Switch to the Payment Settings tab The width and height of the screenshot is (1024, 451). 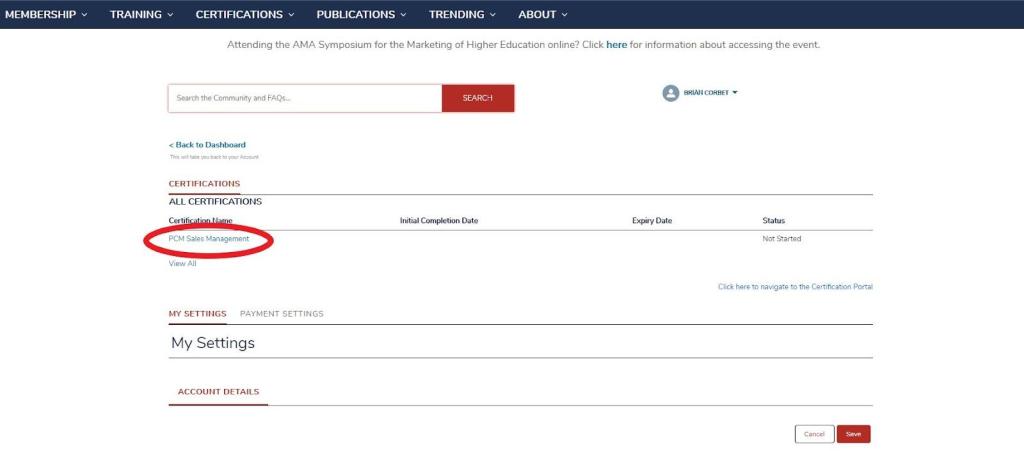pos(281,314)
